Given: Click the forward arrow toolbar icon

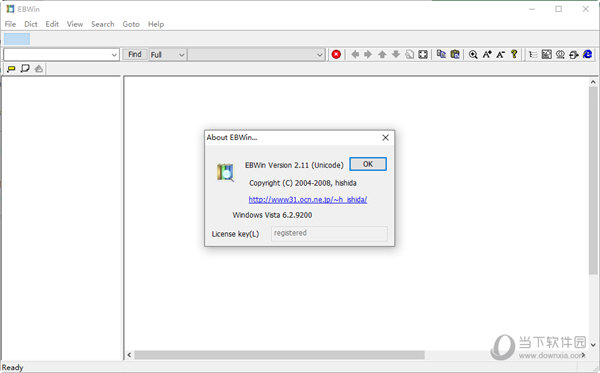Looking at the screenshot, I should (x=368, y=54).
